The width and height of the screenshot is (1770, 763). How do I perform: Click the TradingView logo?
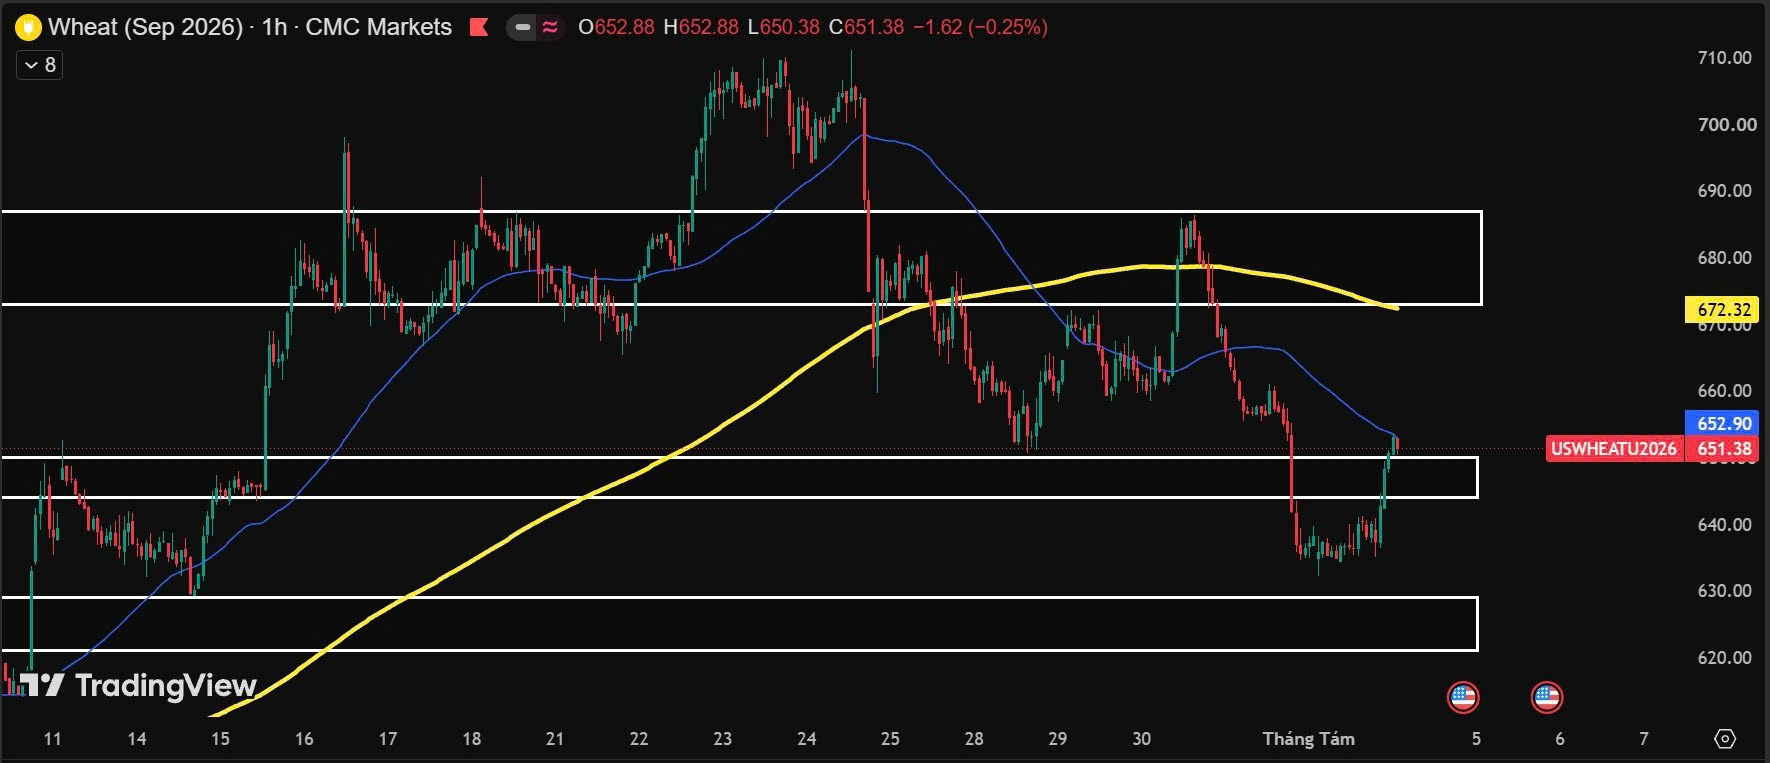click(139, 685)
